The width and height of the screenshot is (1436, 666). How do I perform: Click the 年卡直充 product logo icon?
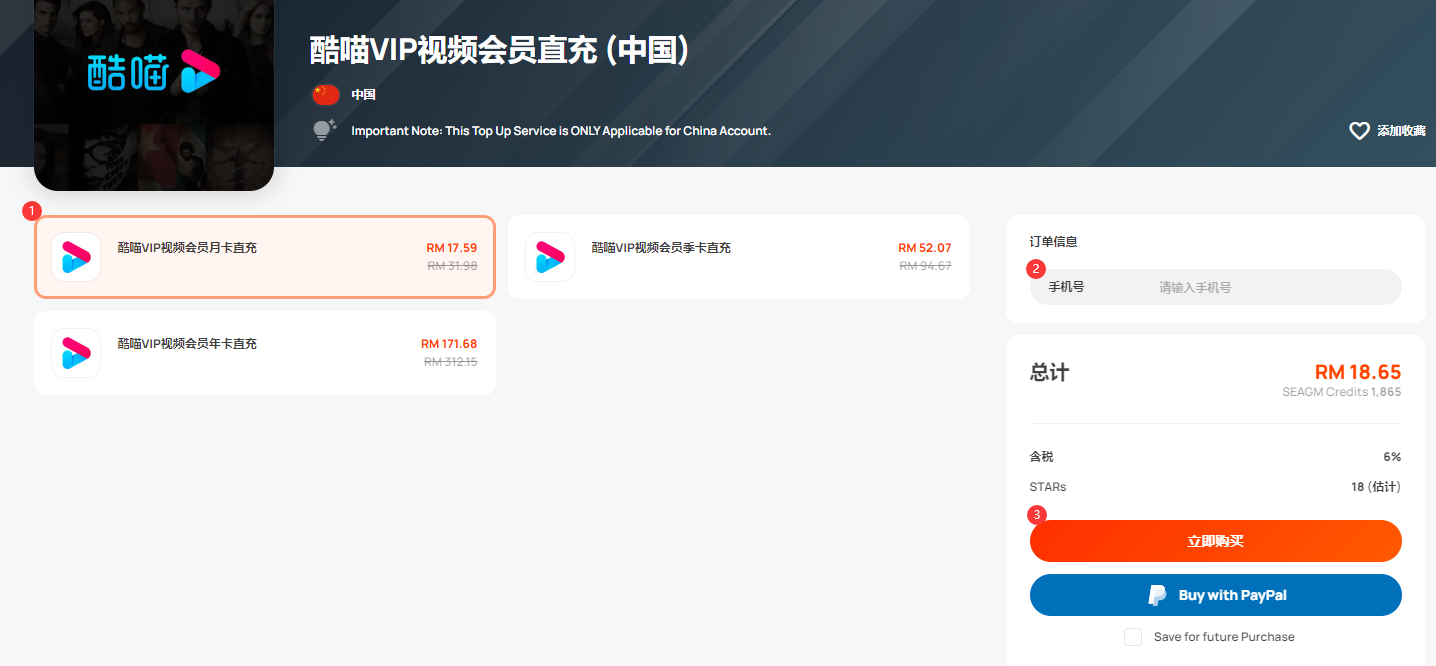click(76, 353)
